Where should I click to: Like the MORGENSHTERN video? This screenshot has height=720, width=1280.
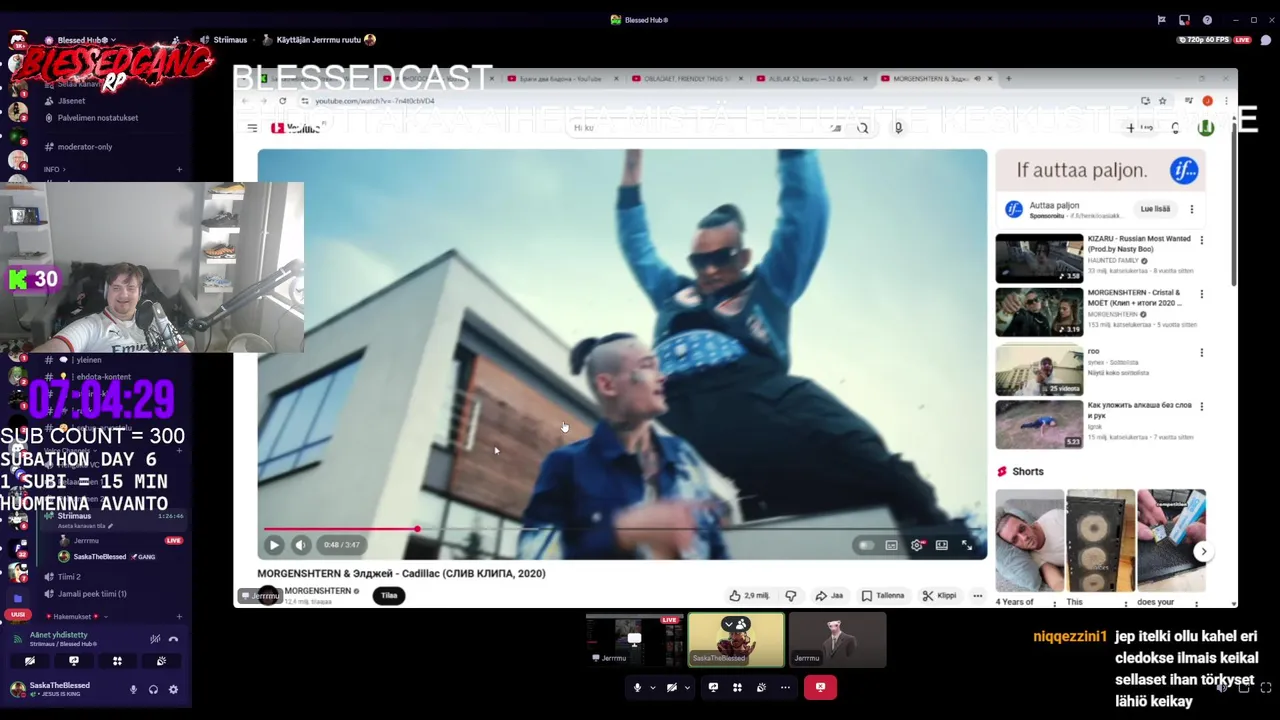[x=749, y=595]
